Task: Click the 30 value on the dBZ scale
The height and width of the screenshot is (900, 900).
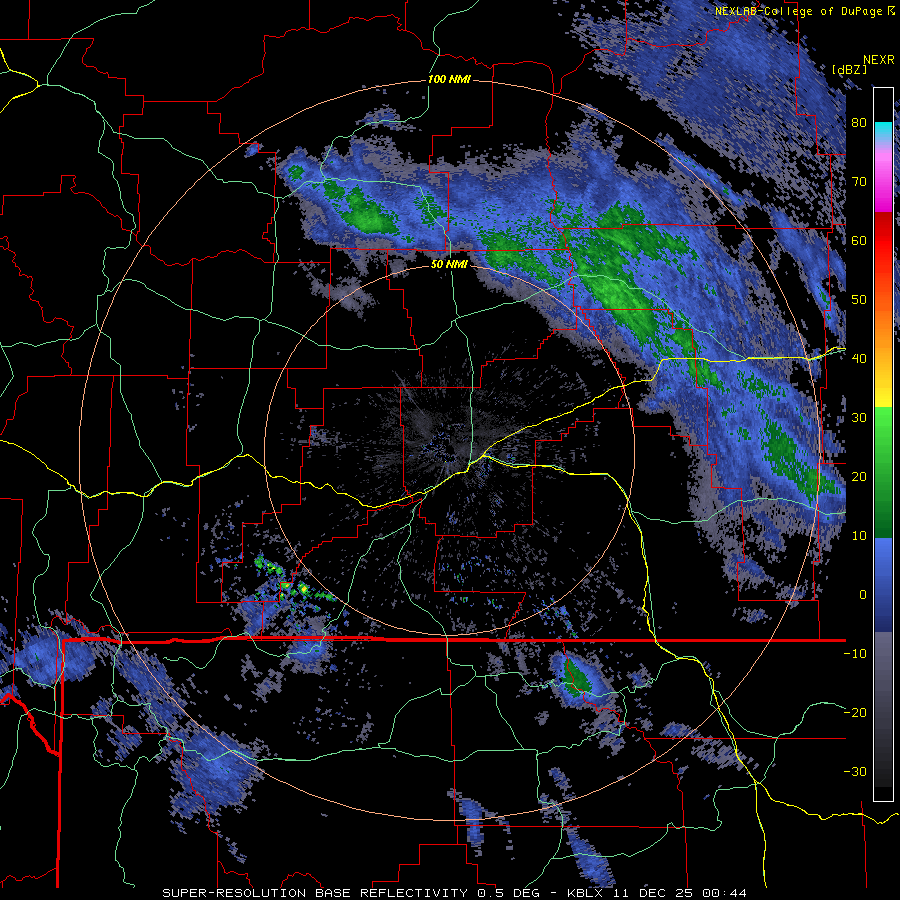Action: (x=859, y=418)
